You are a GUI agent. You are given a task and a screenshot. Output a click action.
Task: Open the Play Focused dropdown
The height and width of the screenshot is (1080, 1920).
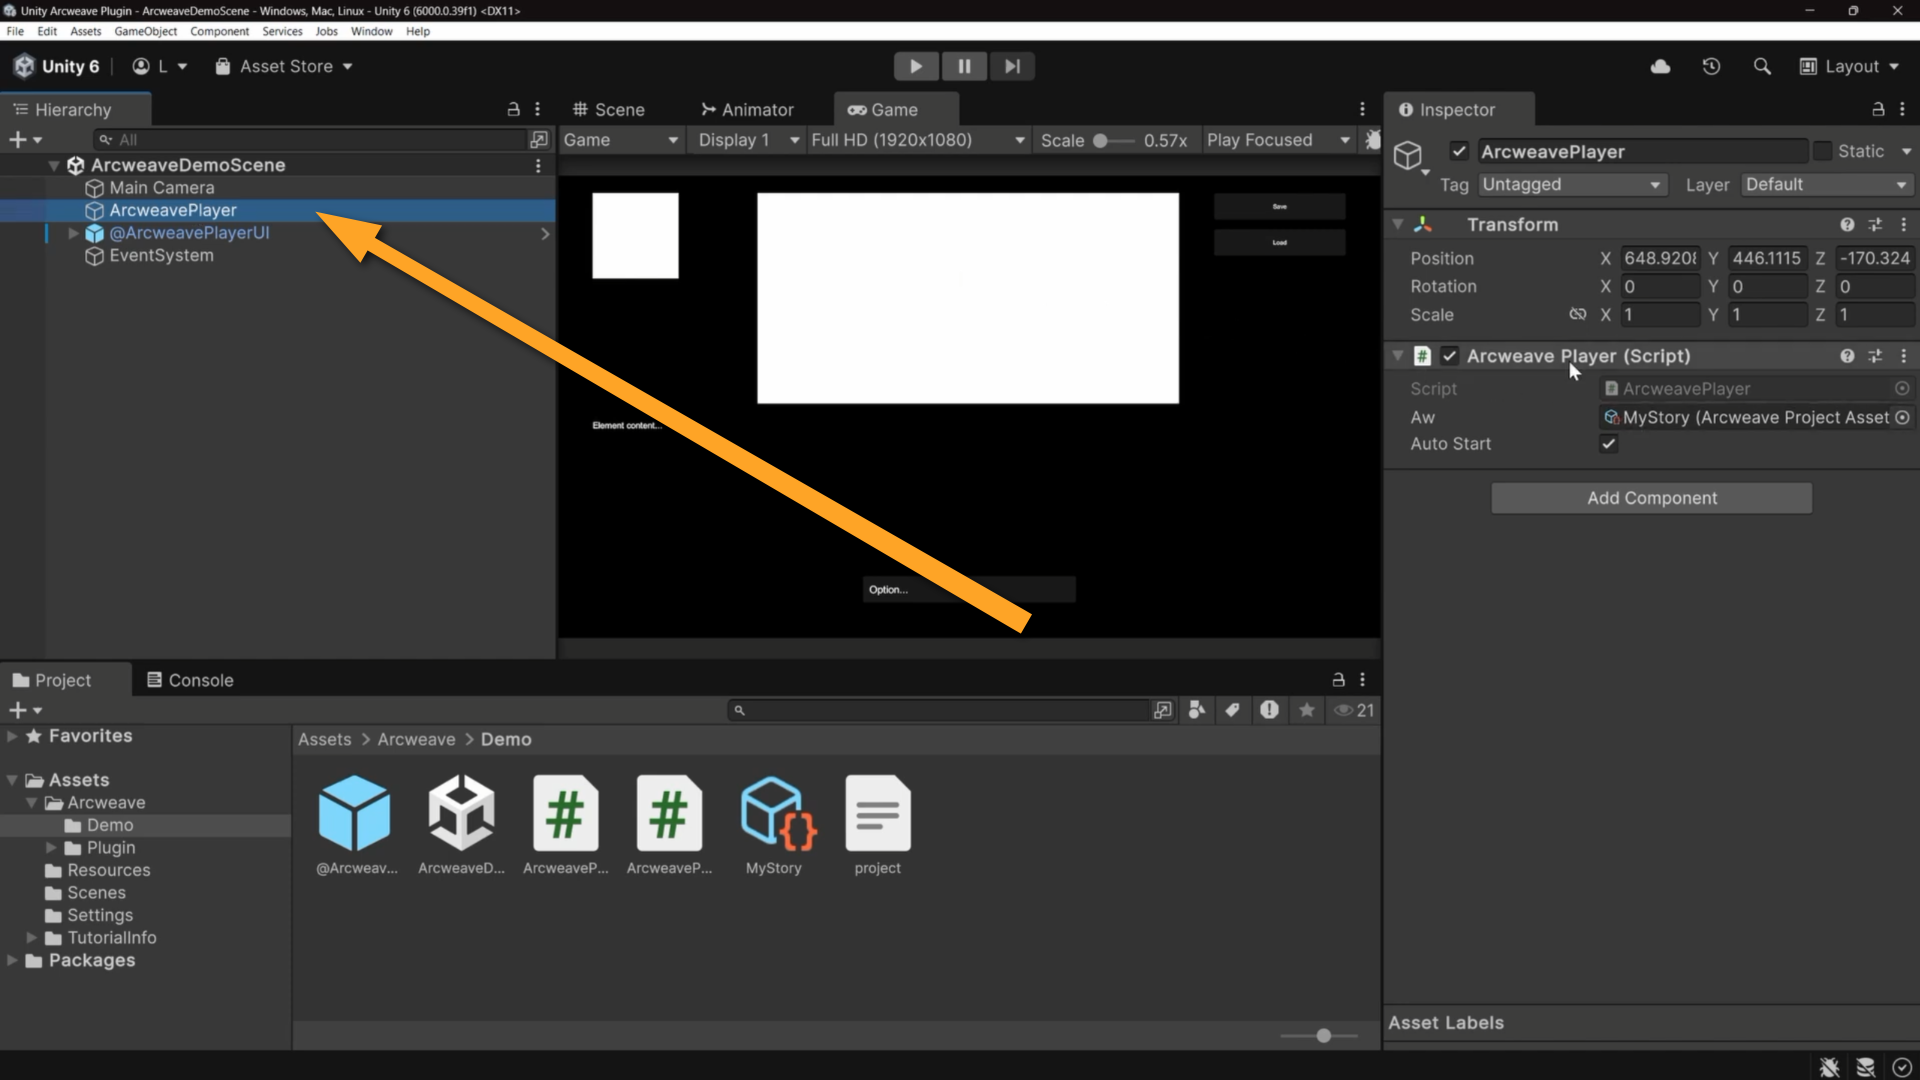coord(1278,140)
